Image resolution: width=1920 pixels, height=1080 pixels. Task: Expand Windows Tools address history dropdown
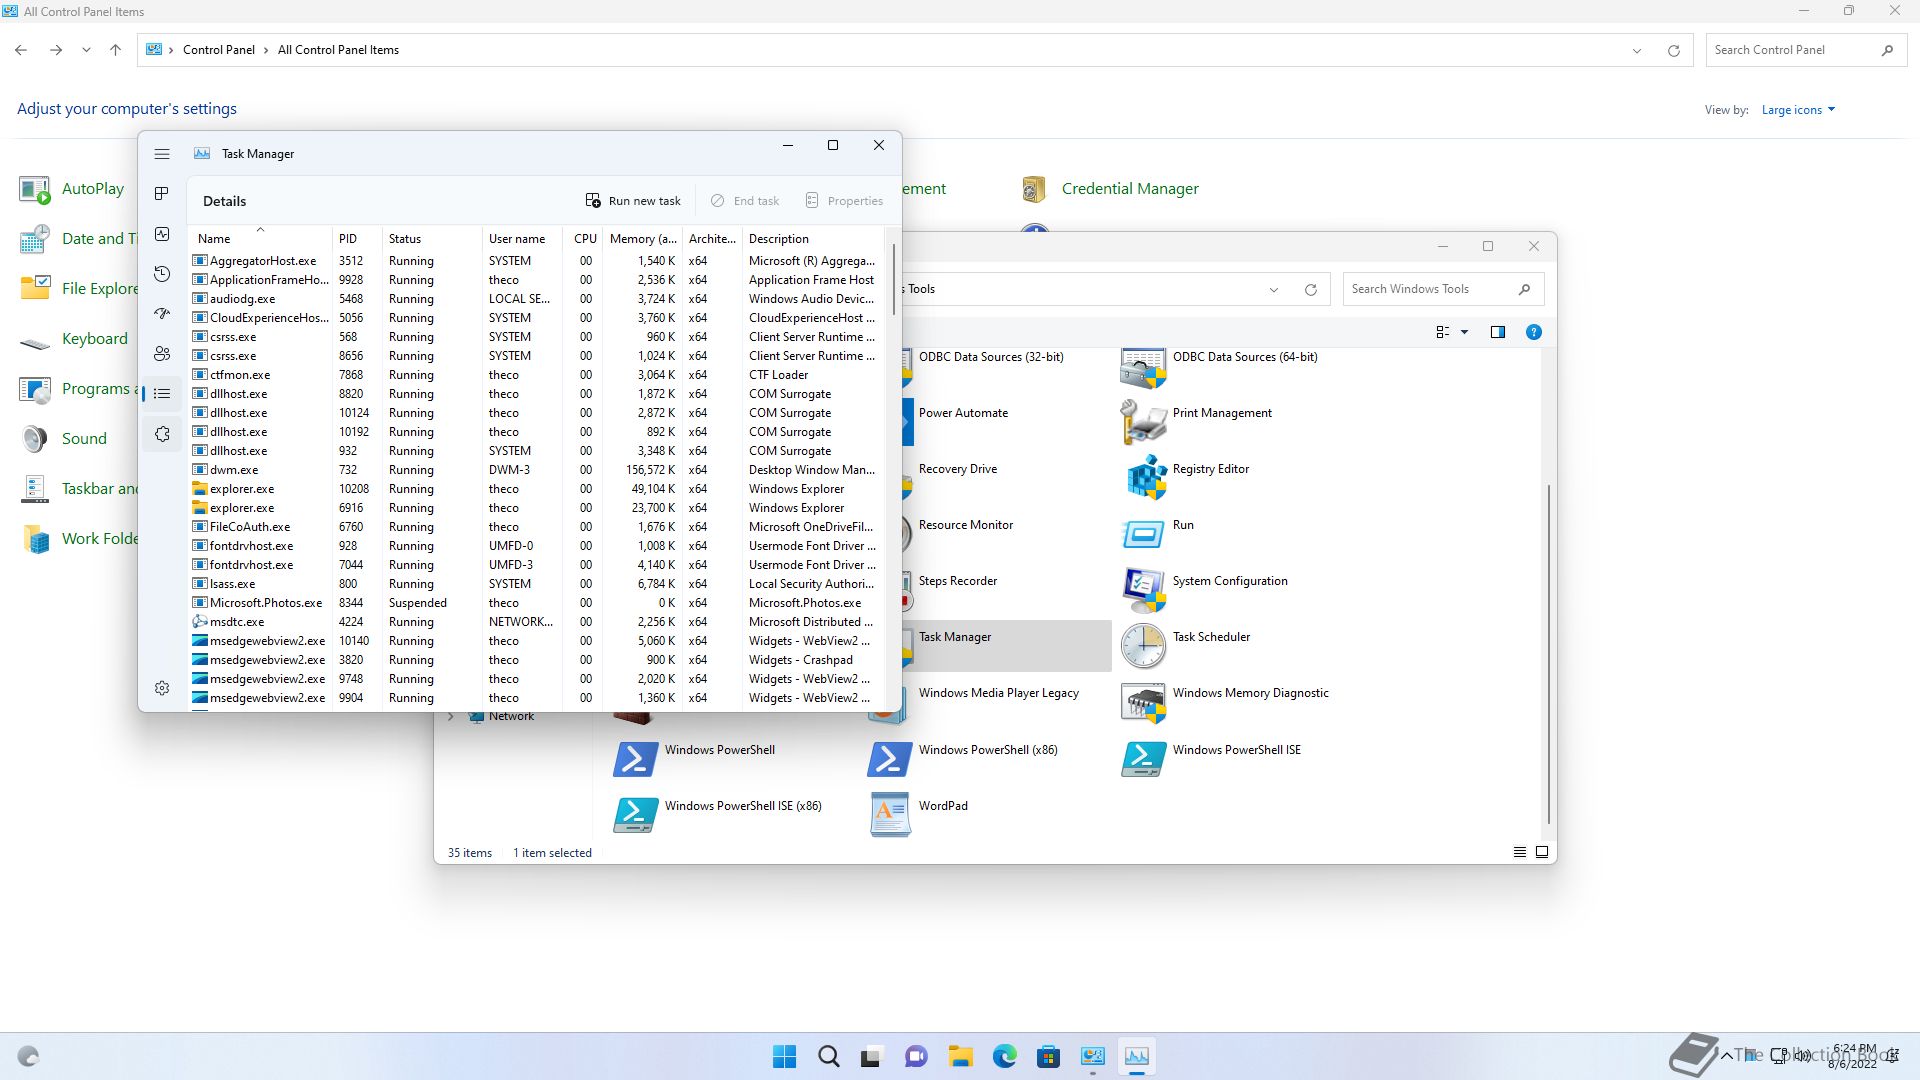point(1273,289)
